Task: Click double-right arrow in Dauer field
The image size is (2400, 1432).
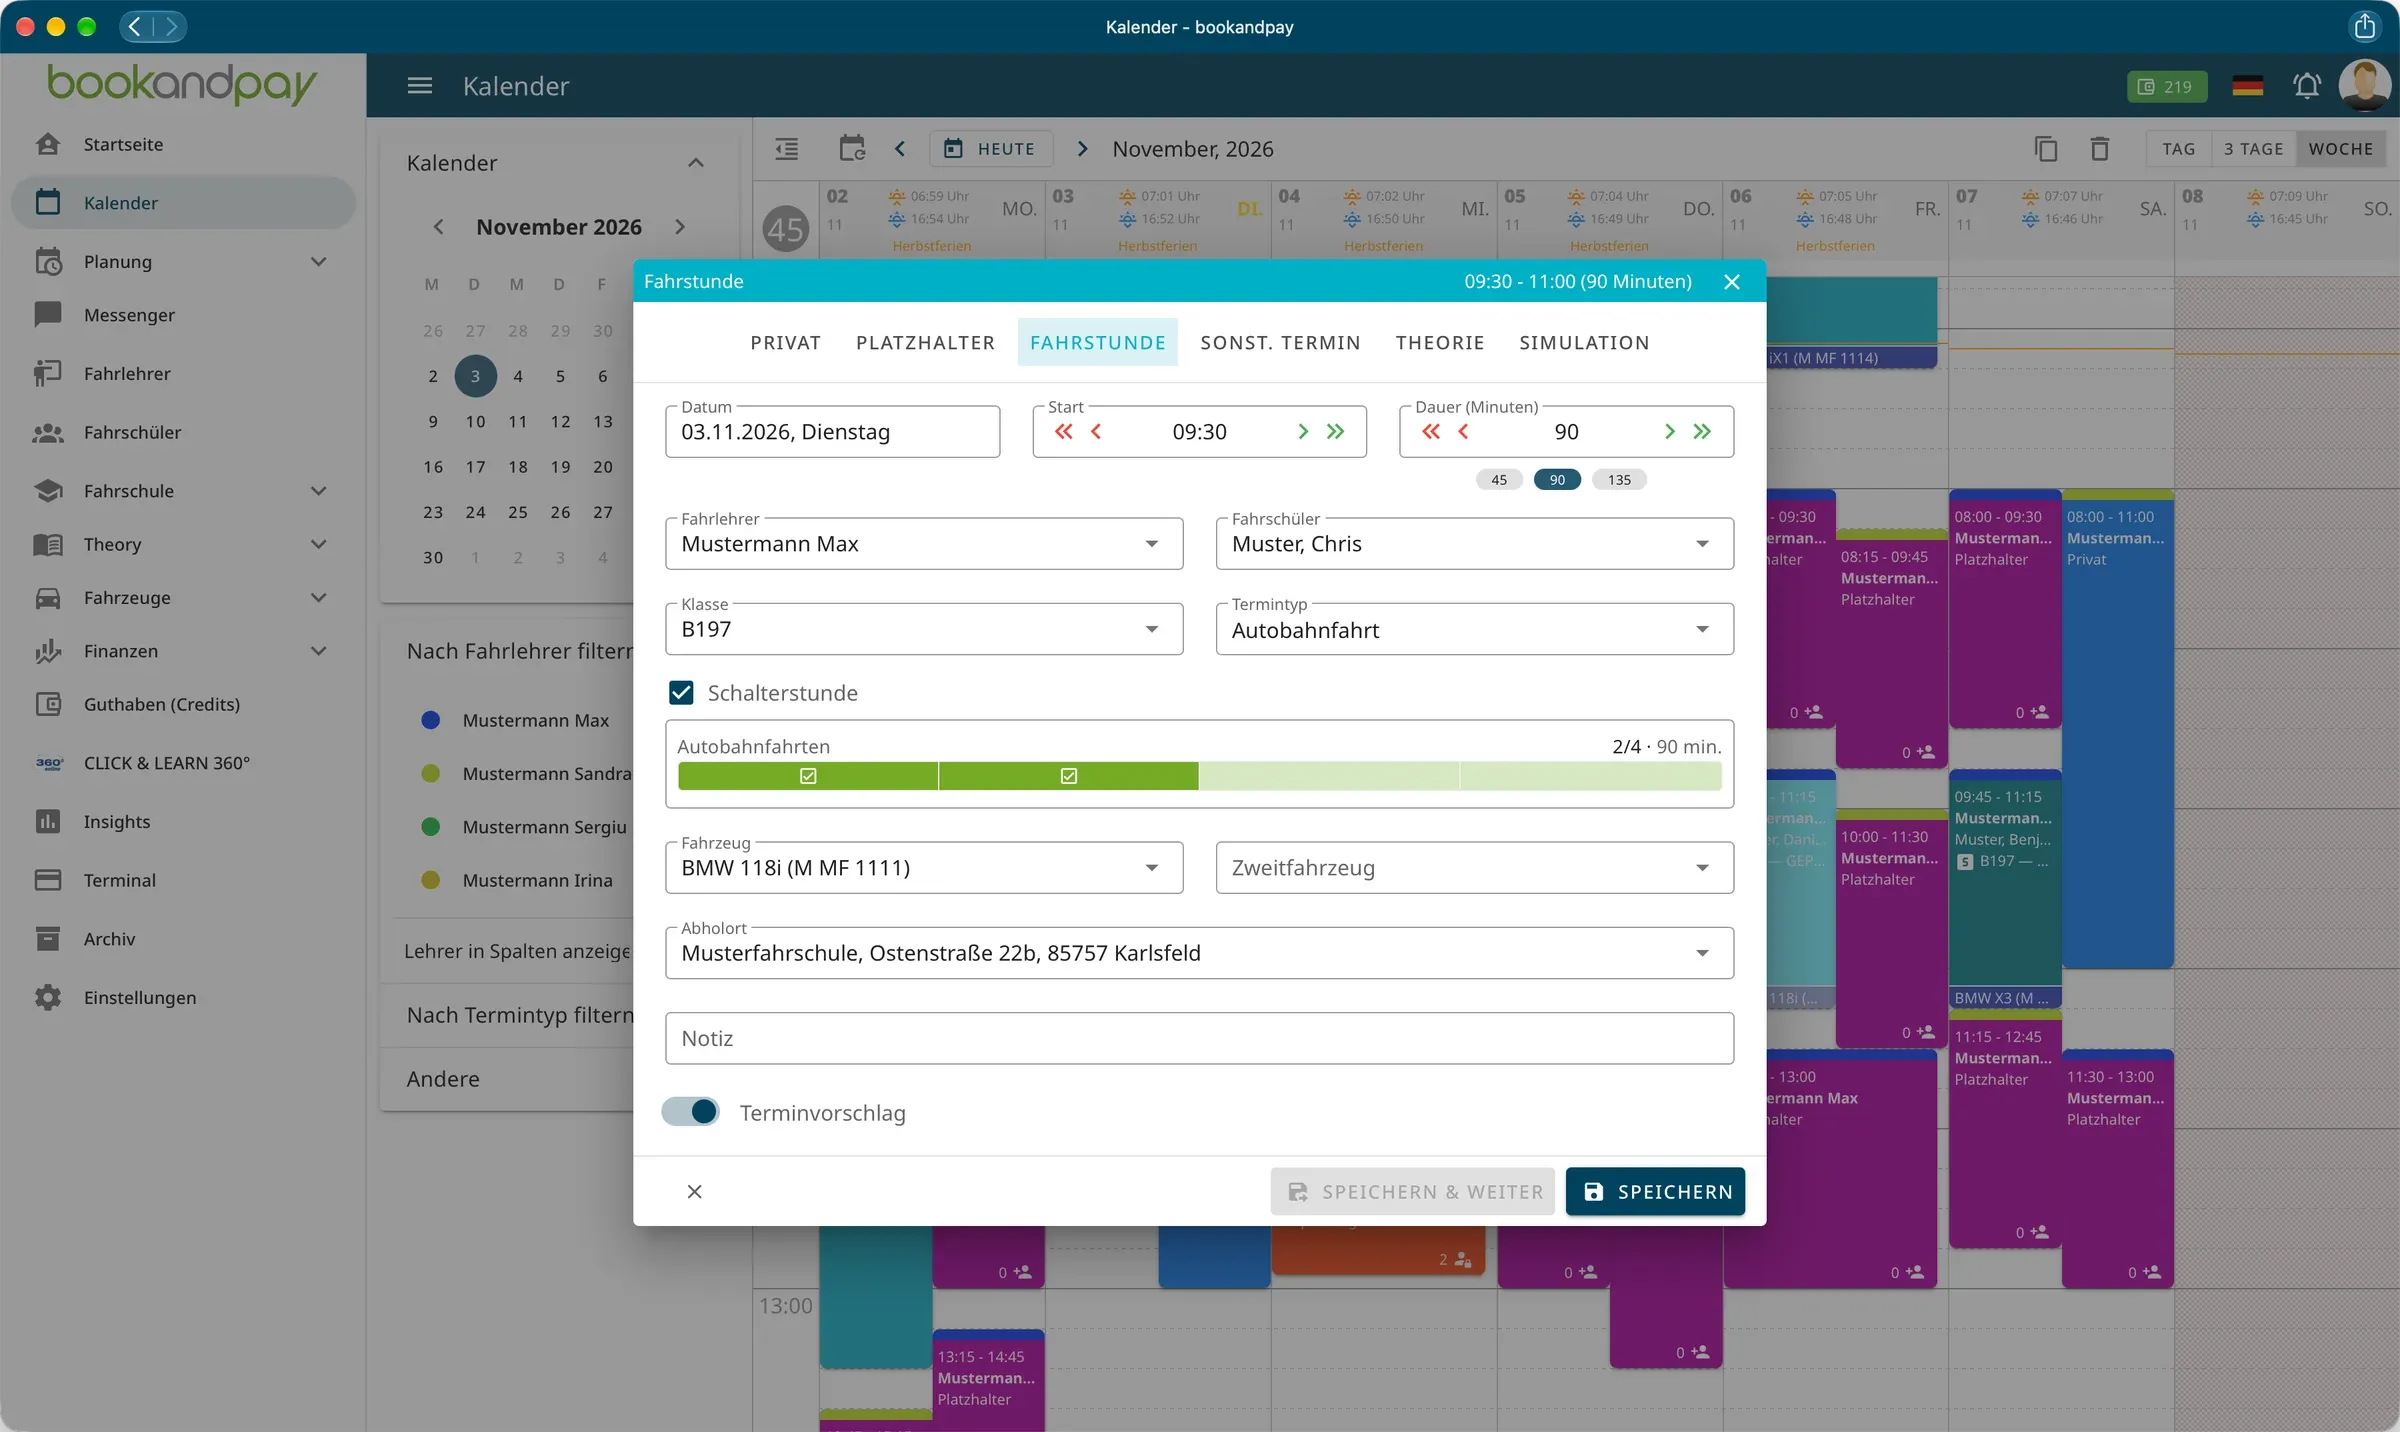Action: click(x=1702, y=431)
